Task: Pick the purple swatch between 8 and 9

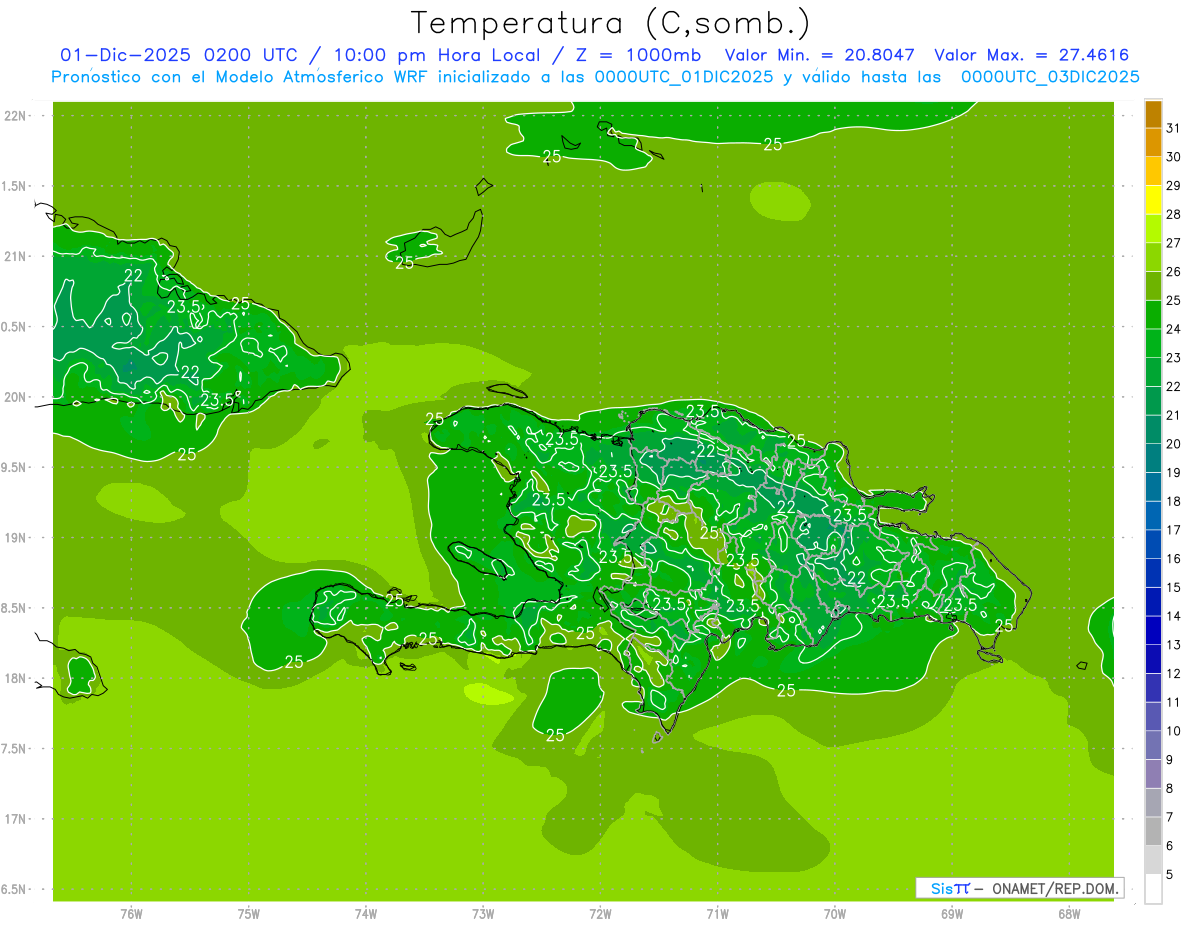Action: click(1153, 774)
